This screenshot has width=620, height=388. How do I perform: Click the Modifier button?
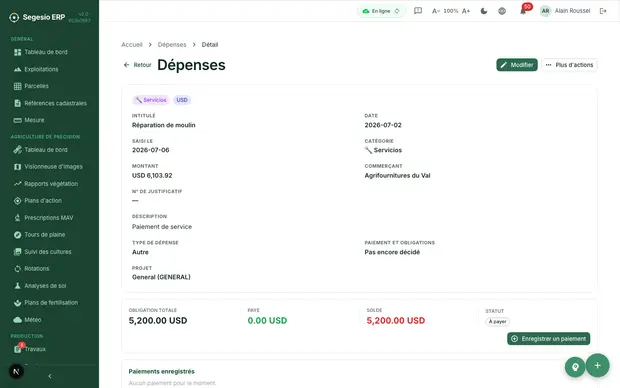517,65
